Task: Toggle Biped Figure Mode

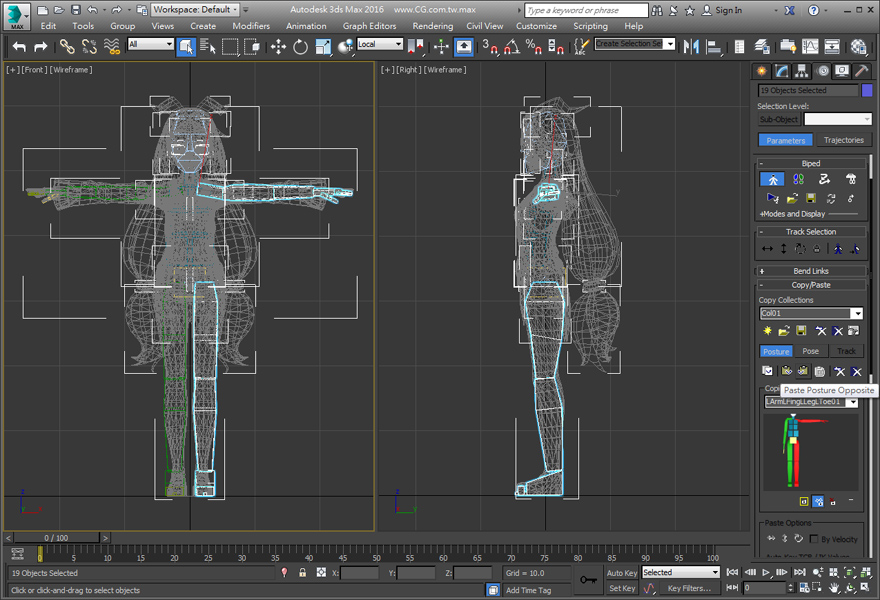Action: click(773, 179)
